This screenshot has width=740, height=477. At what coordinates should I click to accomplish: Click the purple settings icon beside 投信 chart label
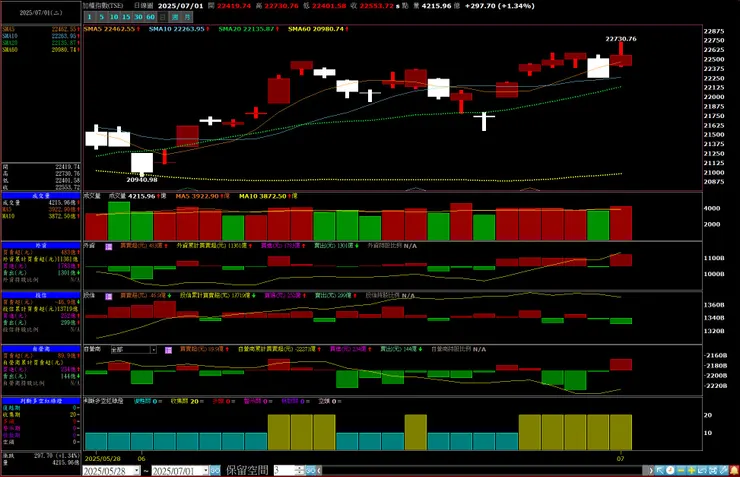pos(109,296)
